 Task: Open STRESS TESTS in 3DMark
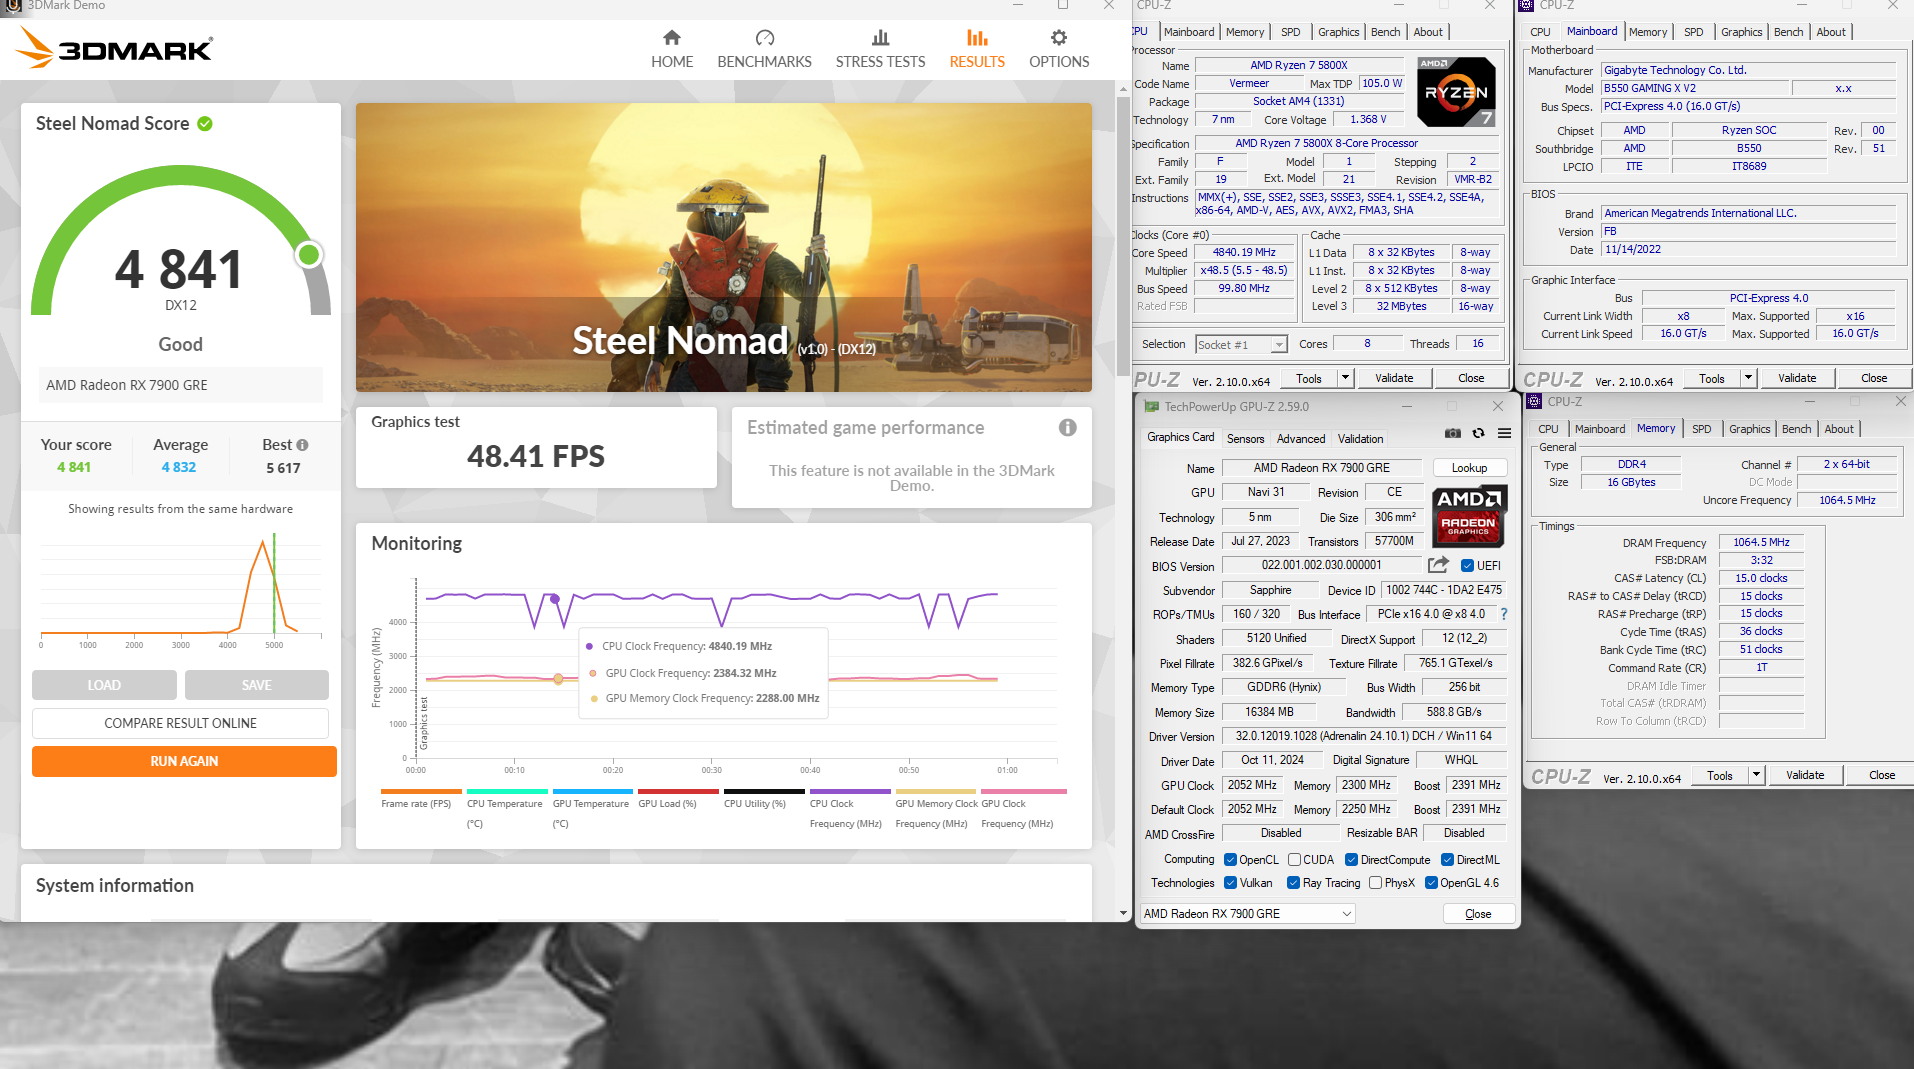point(880,49)
